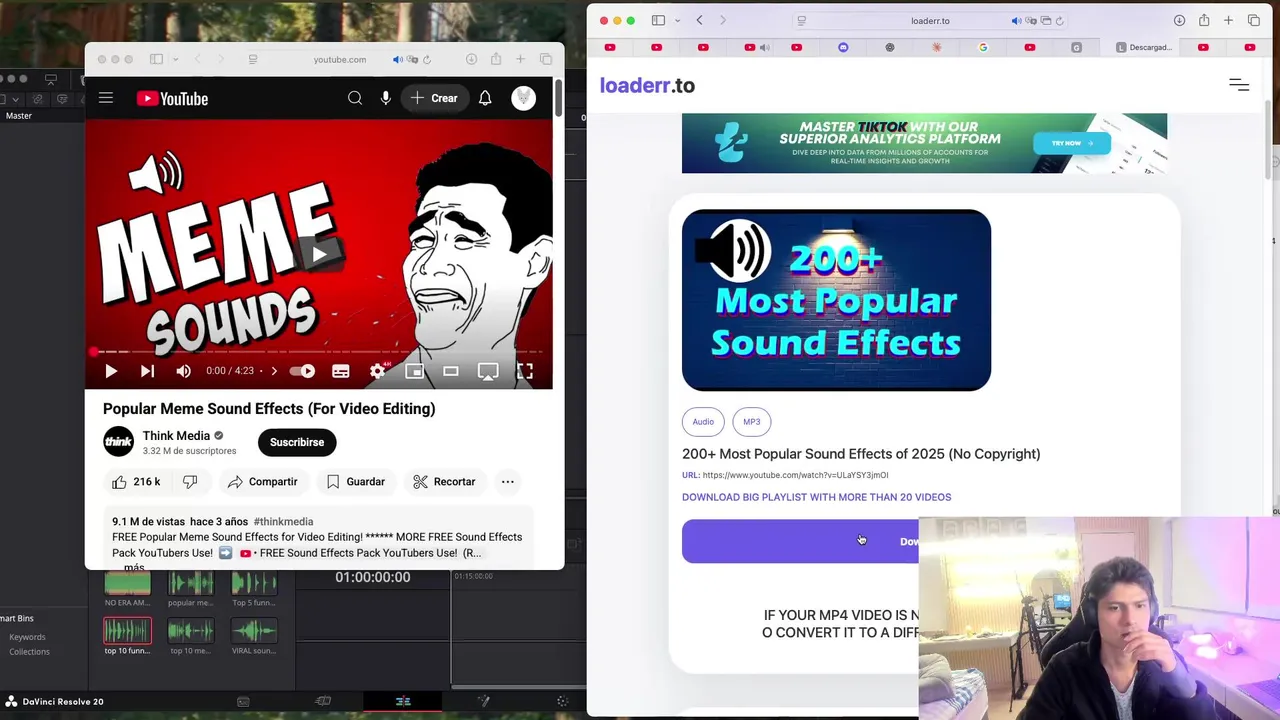Skip to next video in player
The width and height of the screenshot is (1280, 720).
click(x=147, y=371)
